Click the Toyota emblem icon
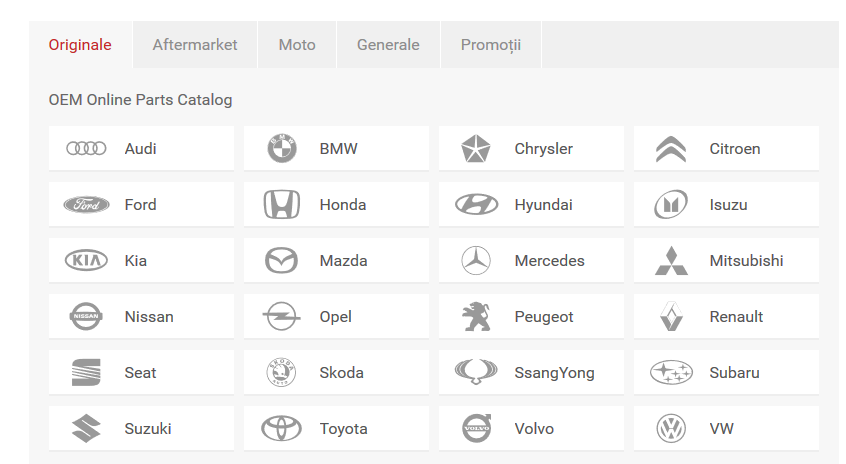 tap(282, 429)
